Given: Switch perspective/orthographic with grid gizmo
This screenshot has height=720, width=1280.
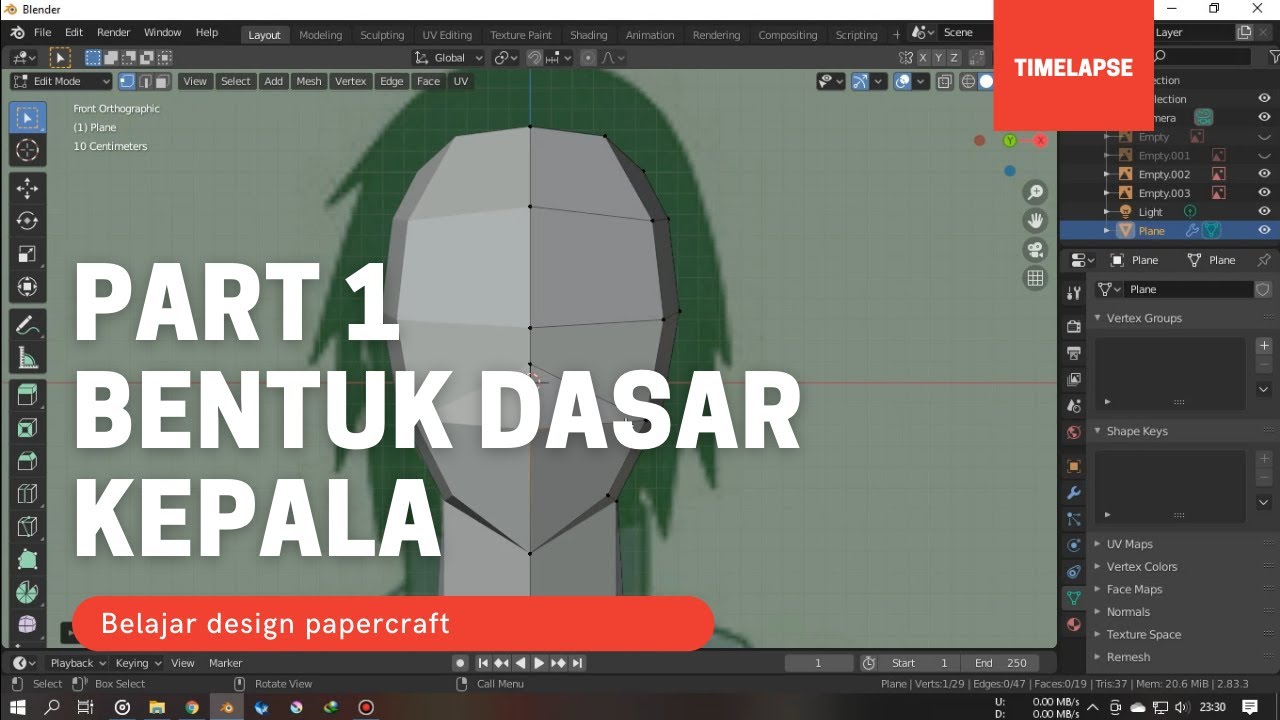Looking at the screenshot, I should pos(1035,278).
